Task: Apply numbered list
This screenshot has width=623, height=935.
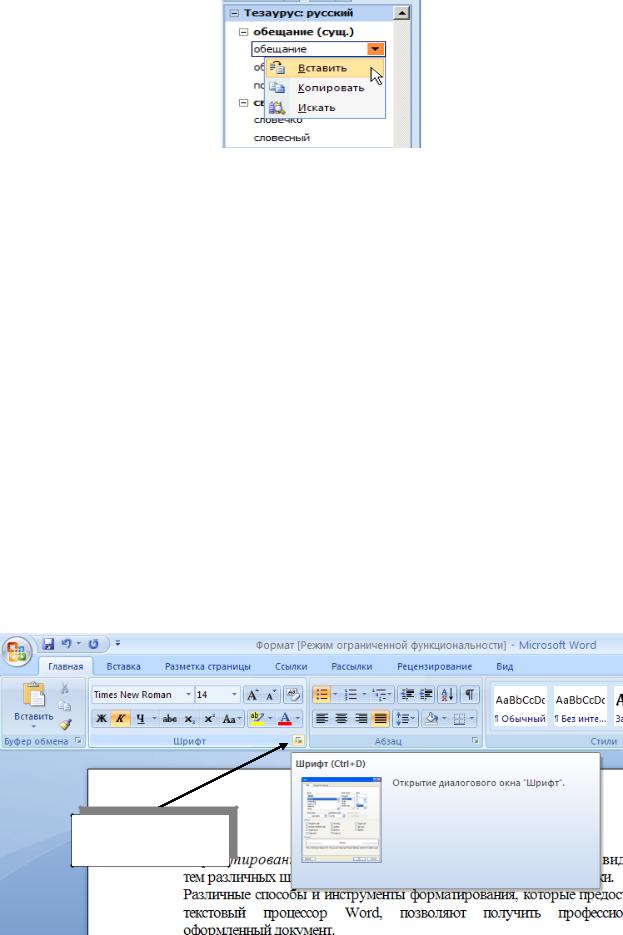Action: point(351,695)
